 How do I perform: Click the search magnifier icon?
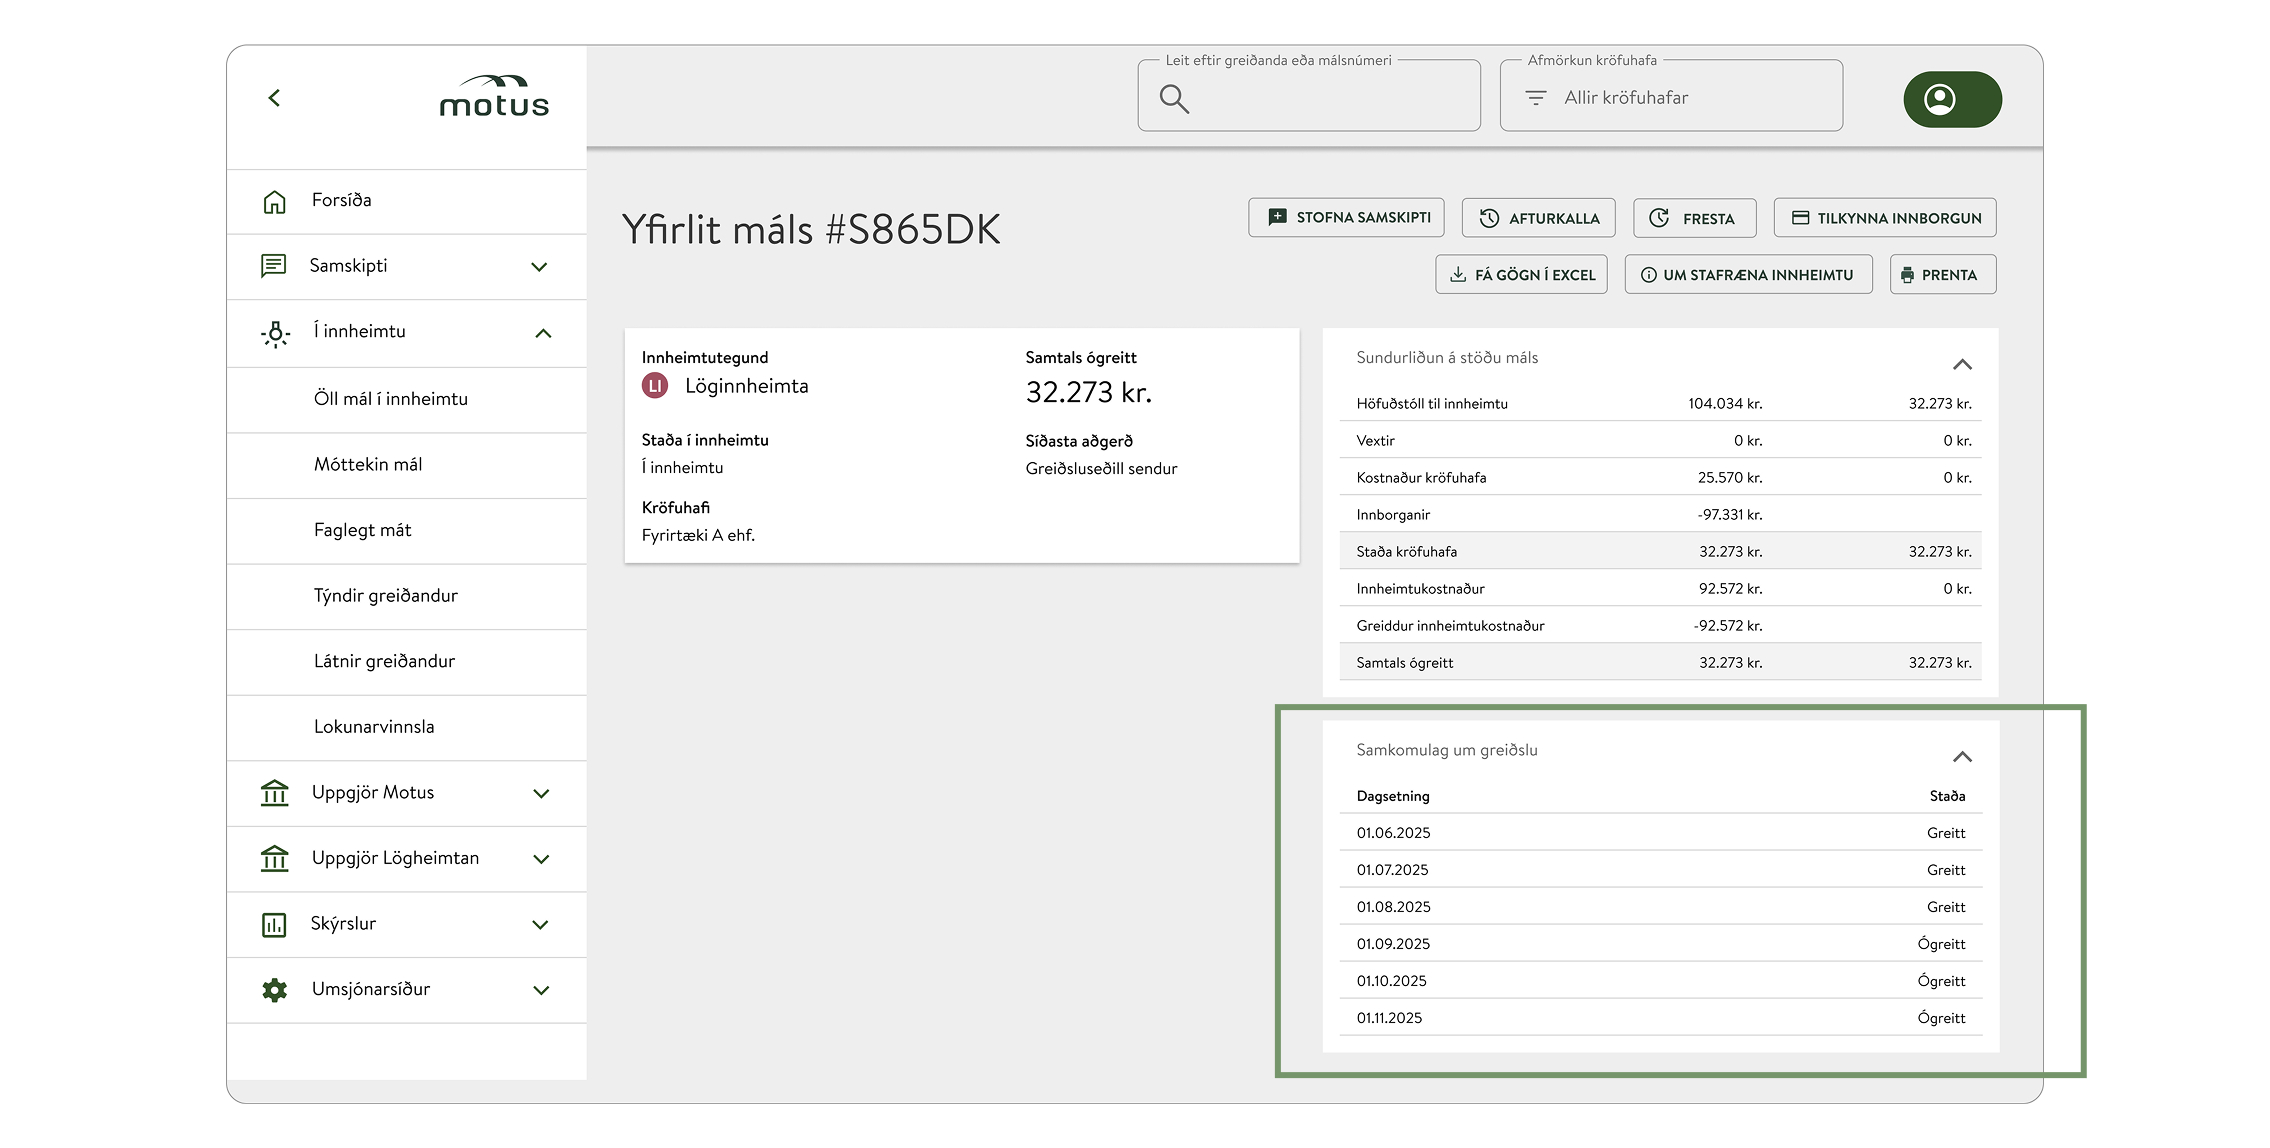pos(1174,99)
